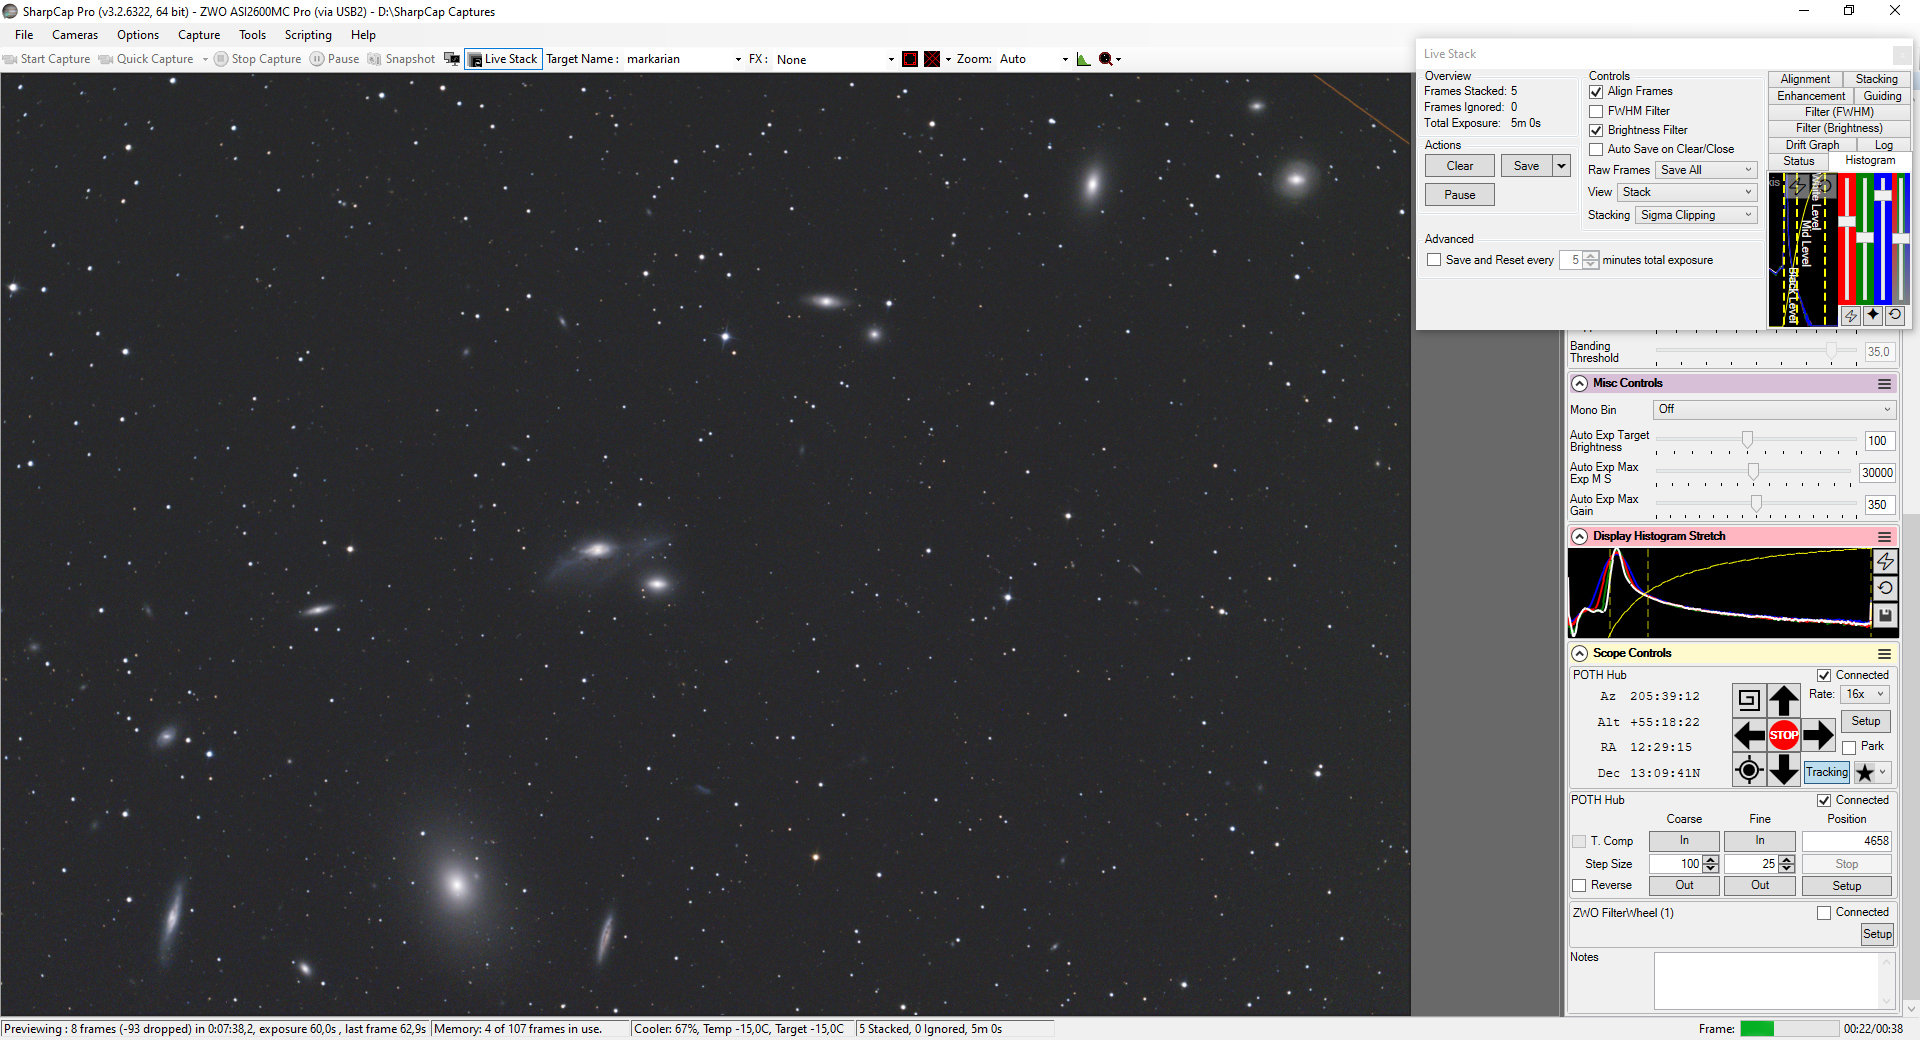Viewport: 1920px width, 1040px height.
Task: Click the Tracking button
Action: [x=1827, y=772]
